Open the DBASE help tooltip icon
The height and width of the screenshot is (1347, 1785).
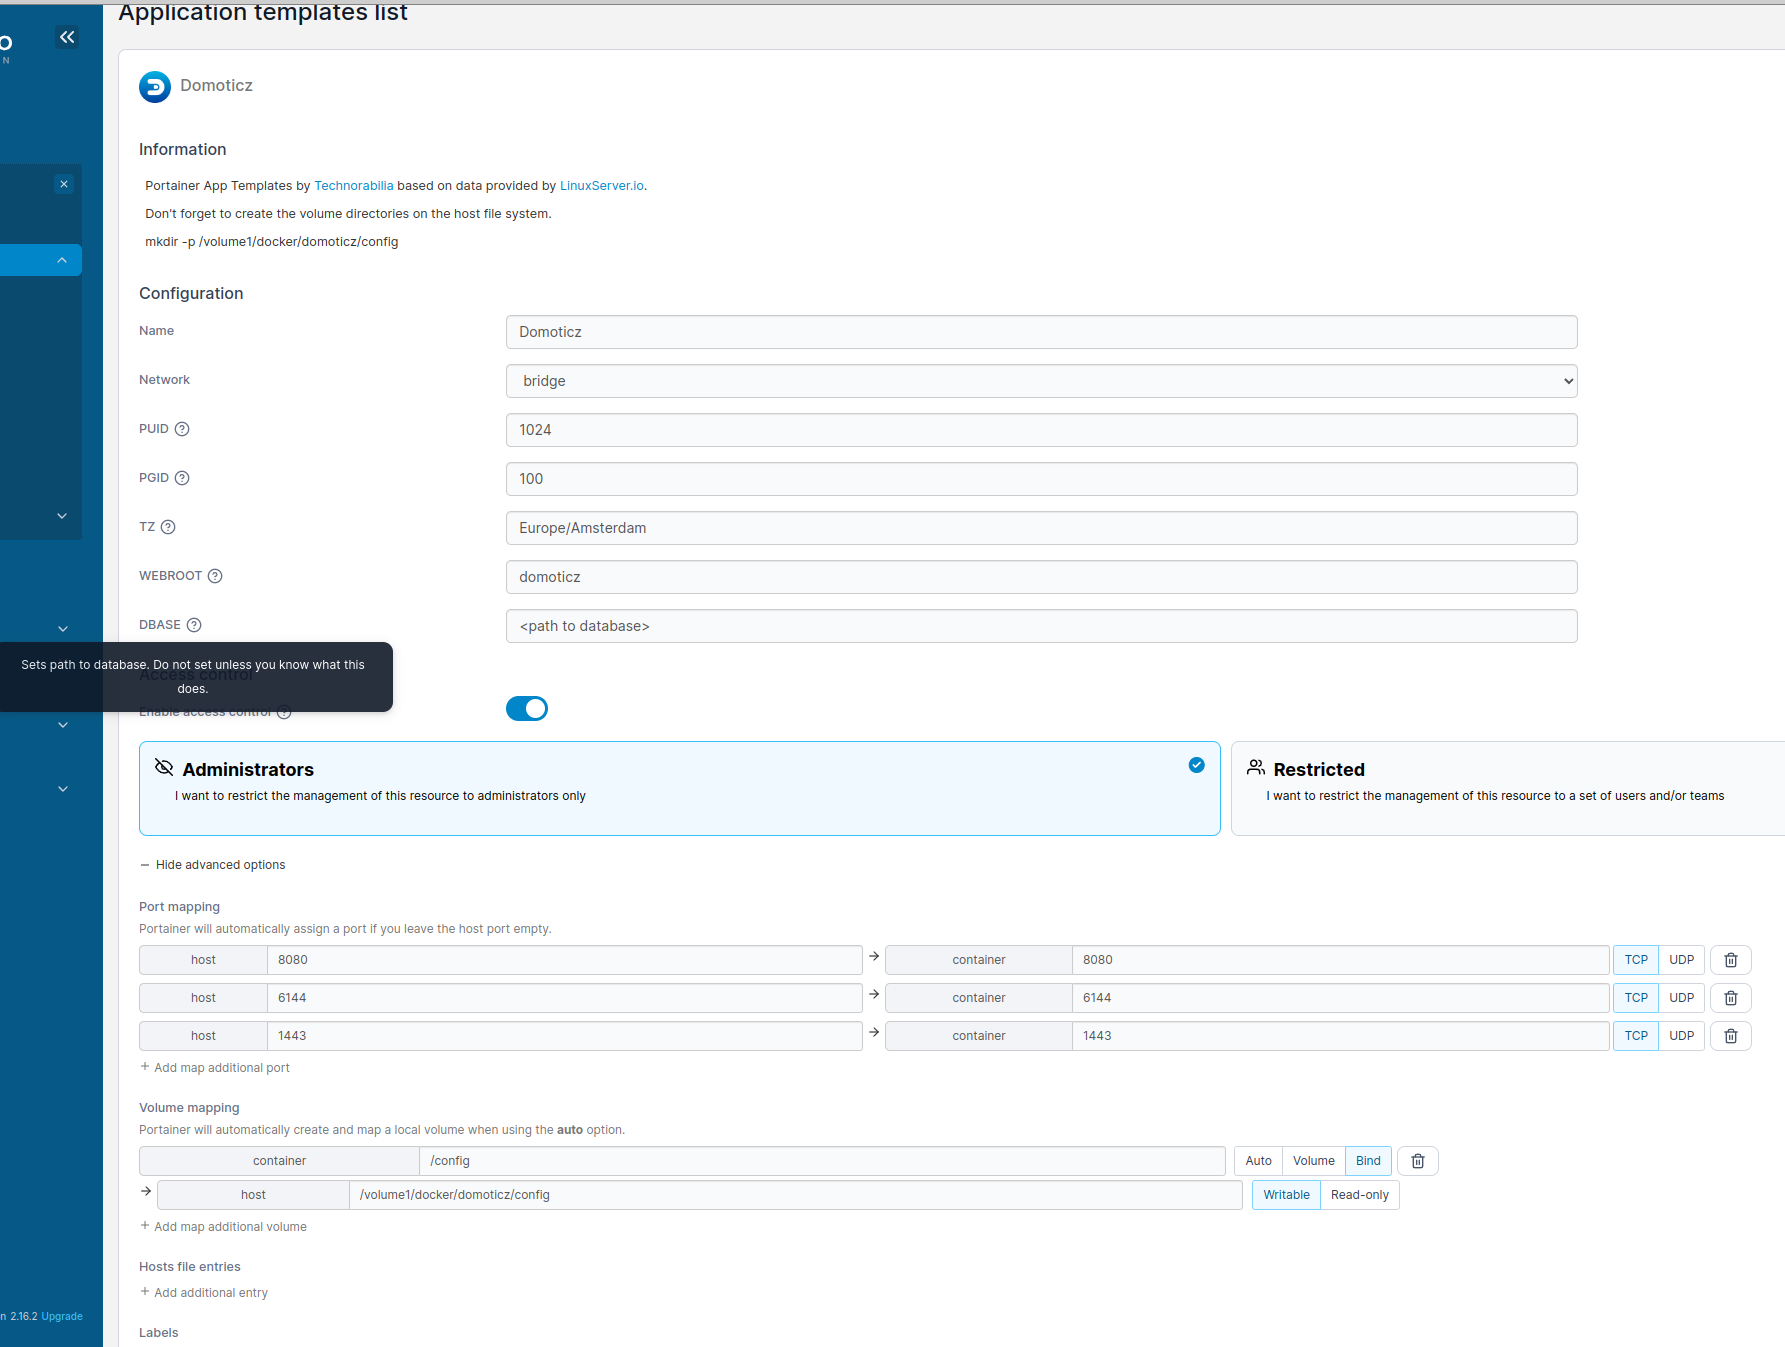[194, 625]
